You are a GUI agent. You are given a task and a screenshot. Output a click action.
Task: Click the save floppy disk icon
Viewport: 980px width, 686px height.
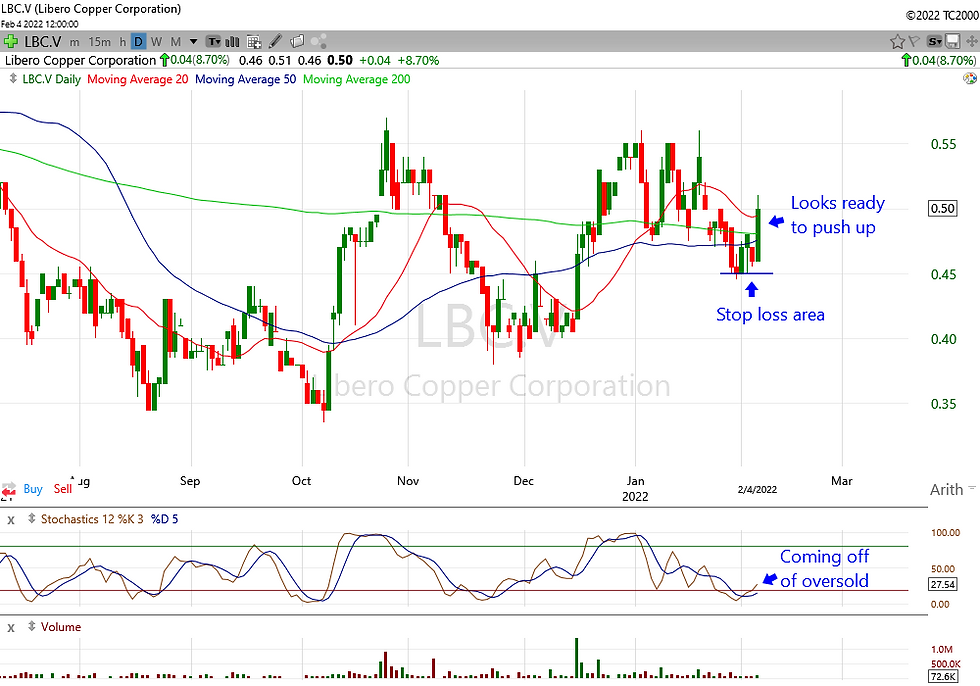coord(952,42)
